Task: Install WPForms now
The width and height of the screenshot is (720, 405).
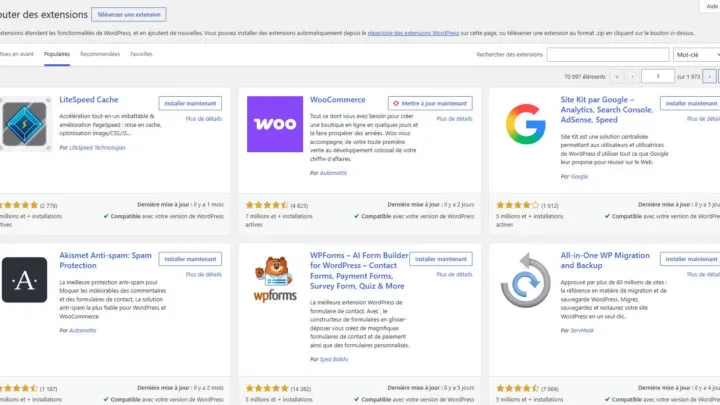Action: [x=441, y=259]
